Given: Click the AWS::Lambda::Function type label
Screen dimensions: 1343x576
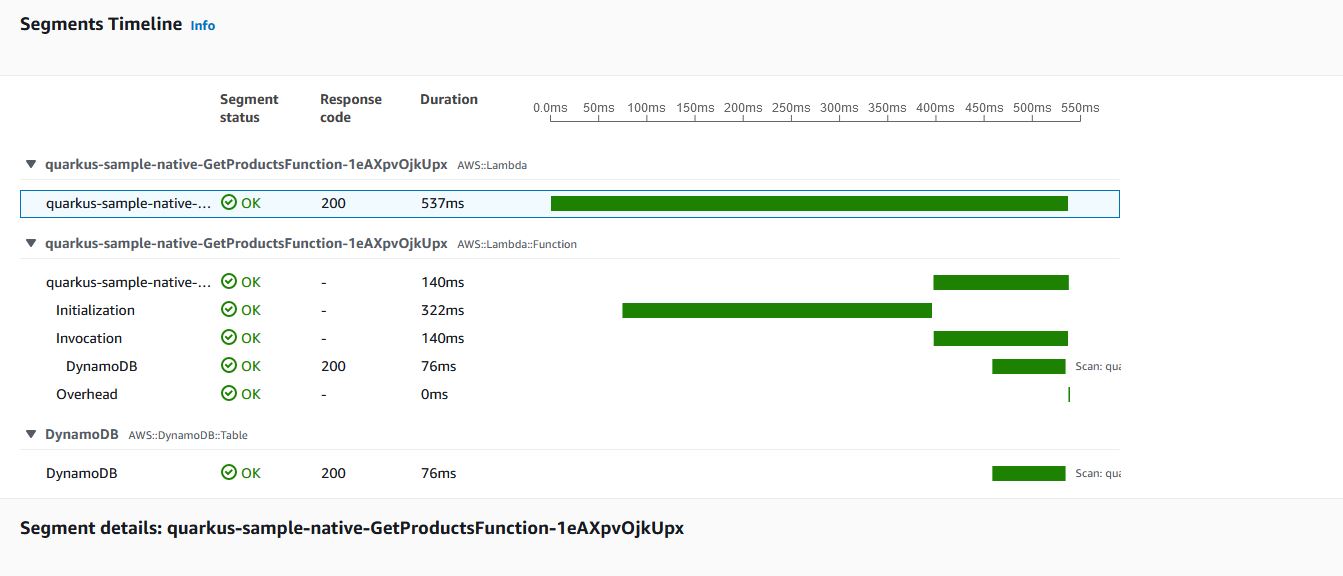Looking at the screenshot, I should 517,244.
